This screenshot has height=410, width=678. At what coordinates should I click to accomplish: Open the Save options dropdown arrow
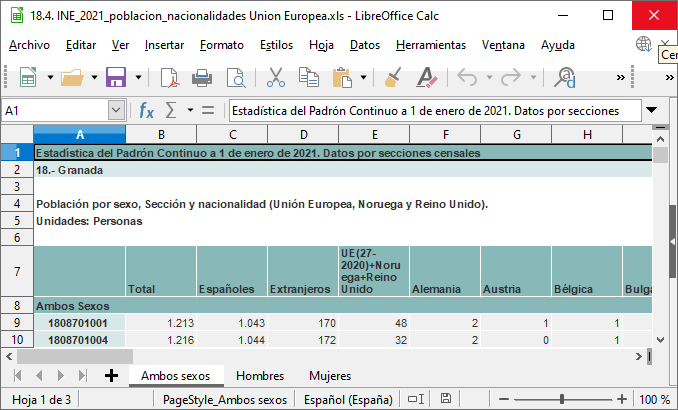[135, 78]
